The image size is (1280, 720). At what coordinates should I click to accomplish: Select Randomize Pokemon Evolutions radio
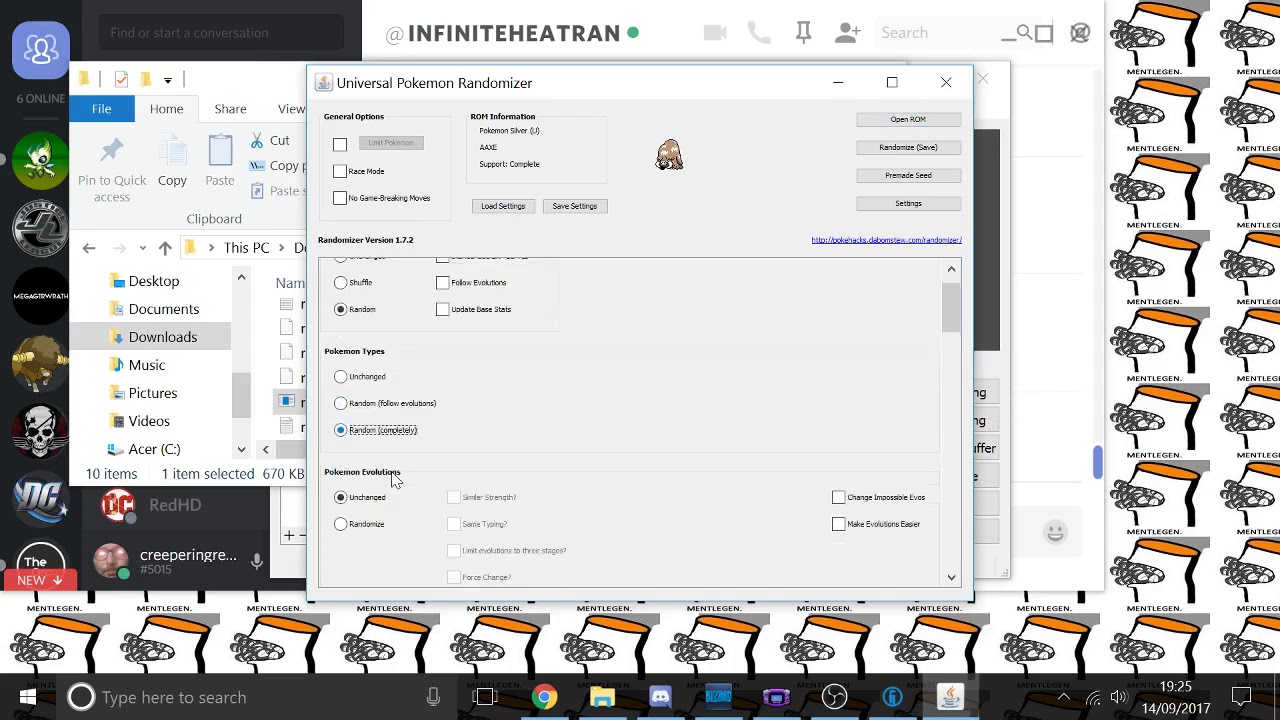pos(341,524)
